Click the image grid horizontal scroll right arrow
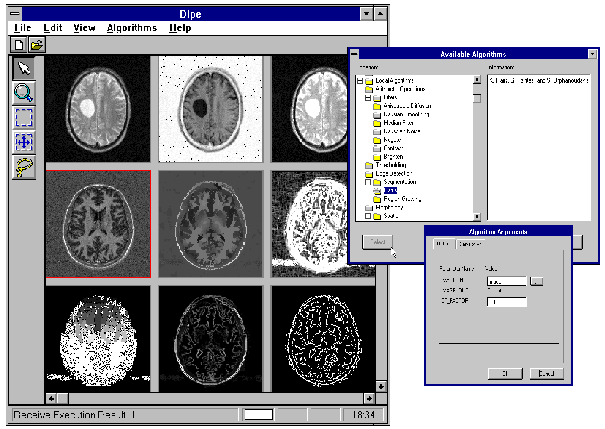 [369, 398]
